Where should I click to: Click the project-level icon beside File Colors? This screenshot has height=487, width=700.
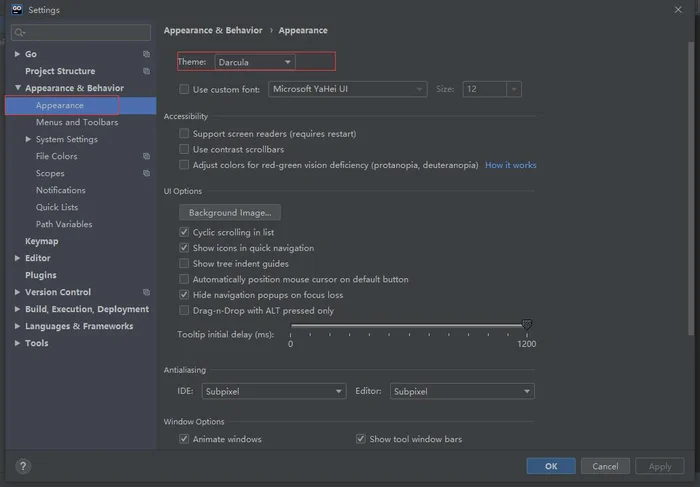[x=146, y=156]
